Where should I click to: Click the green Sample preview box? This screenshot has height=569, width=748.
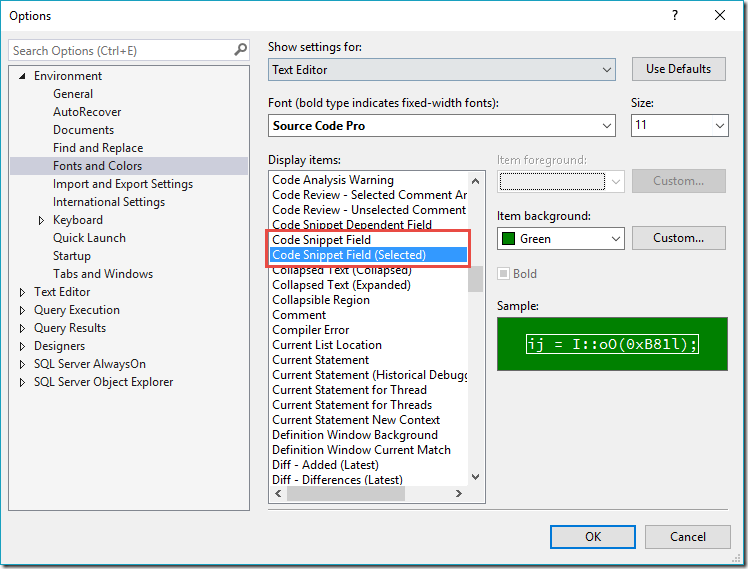point(612,344)
